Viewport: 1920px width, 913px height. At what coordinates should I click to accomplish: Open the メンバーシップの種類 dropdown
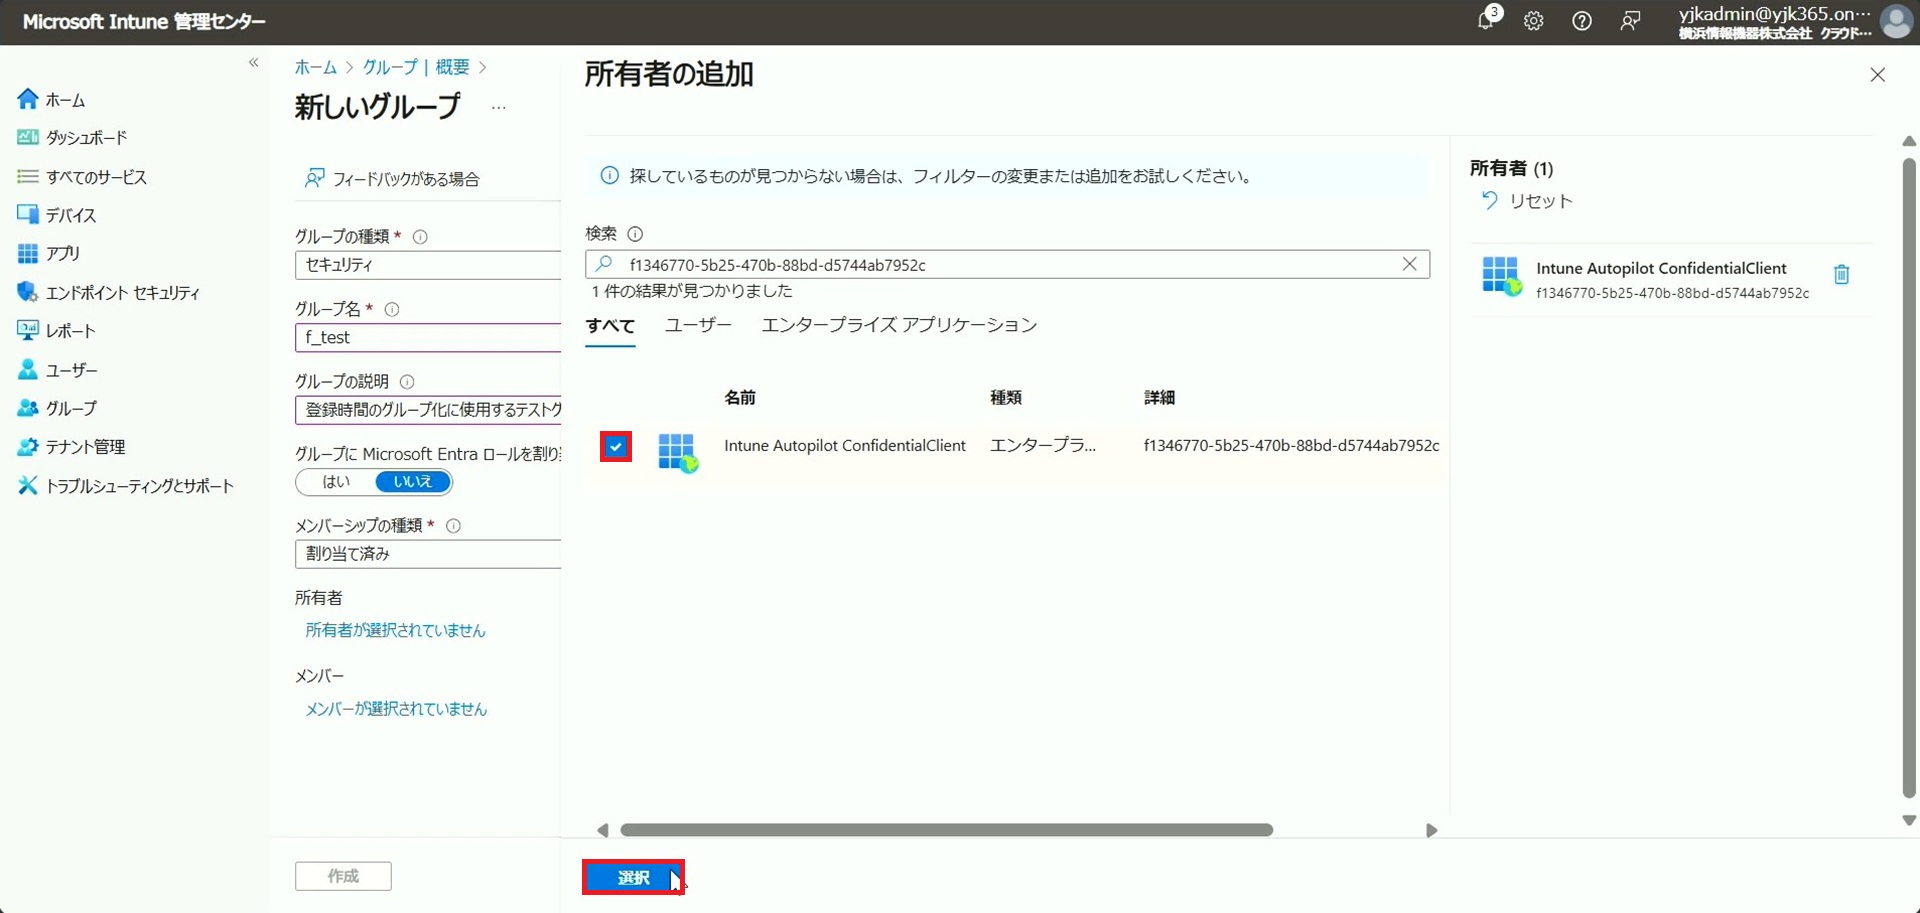tap(428, 554)
